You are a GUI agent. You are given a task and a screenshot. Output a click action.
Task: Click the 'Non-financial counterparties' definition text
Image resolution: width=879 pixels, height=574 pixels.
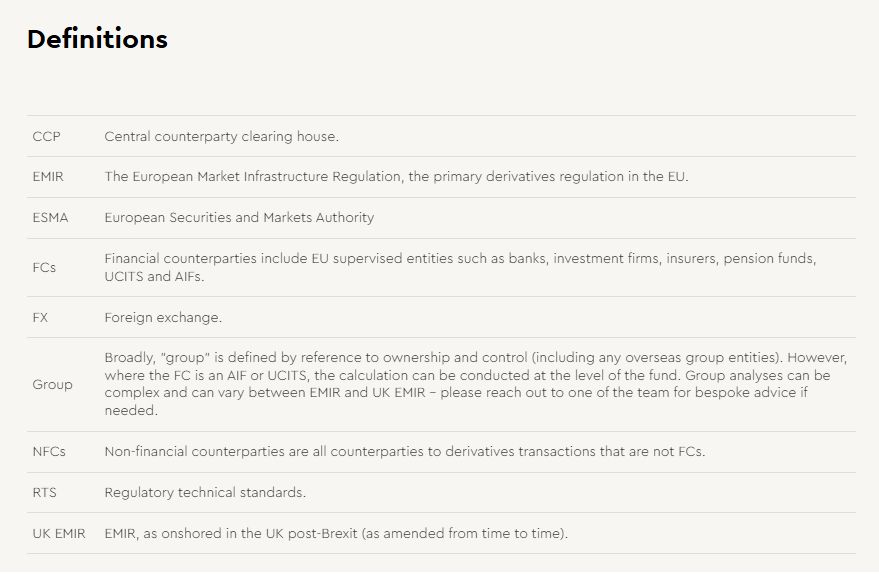[x=404, y=452]
